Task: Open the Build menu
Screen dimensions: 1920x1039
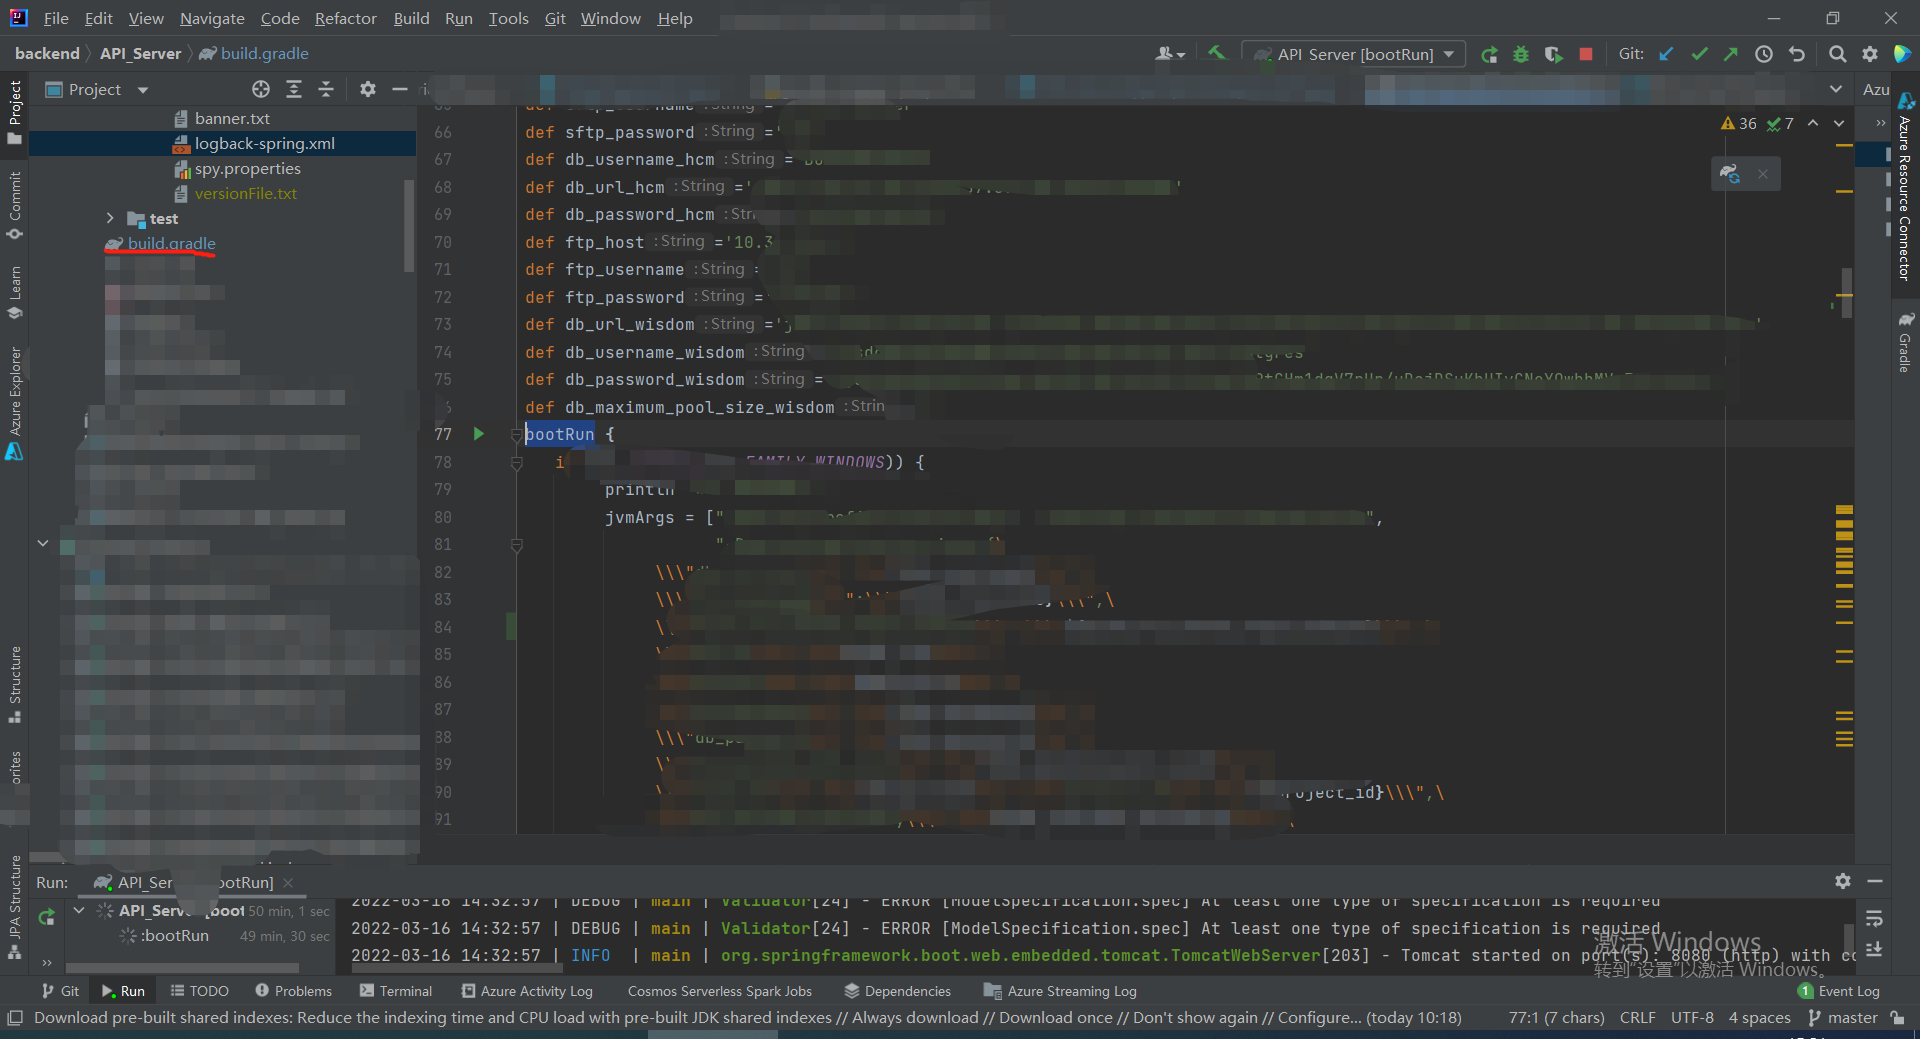Action: click(x=411, y=18)
